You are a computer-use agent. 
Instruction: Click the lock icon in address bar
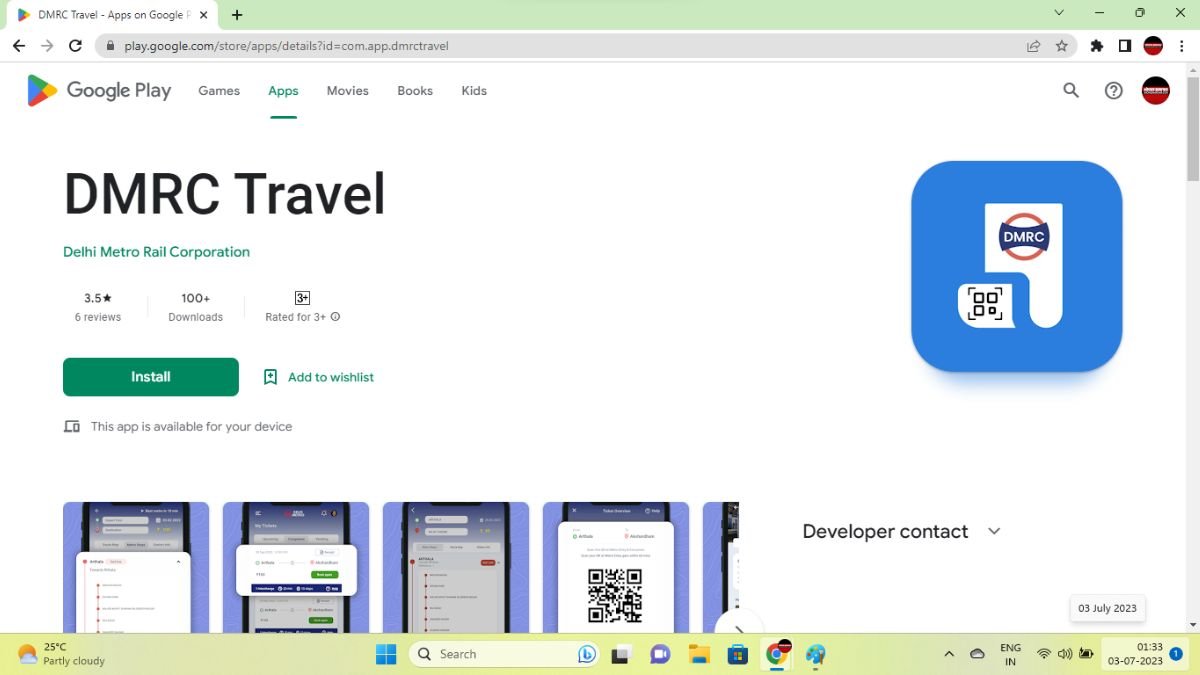pos(111,46)
